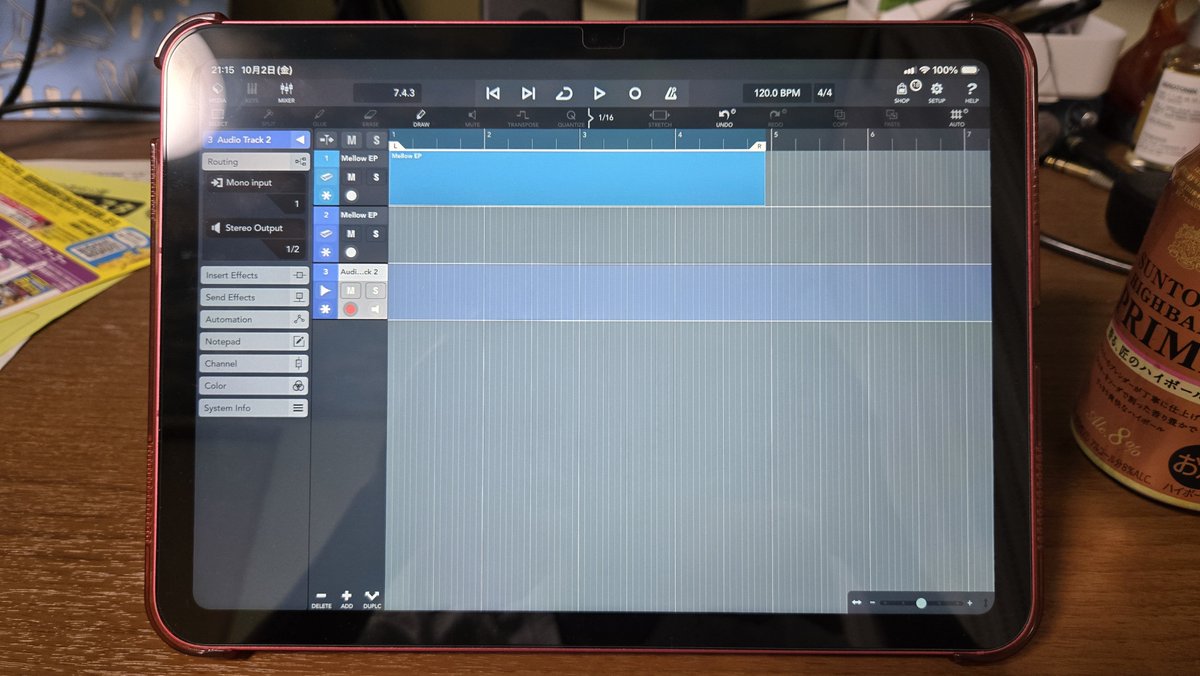The image size is (1200, 676).
Task: Add a new track
Action: 347,600
